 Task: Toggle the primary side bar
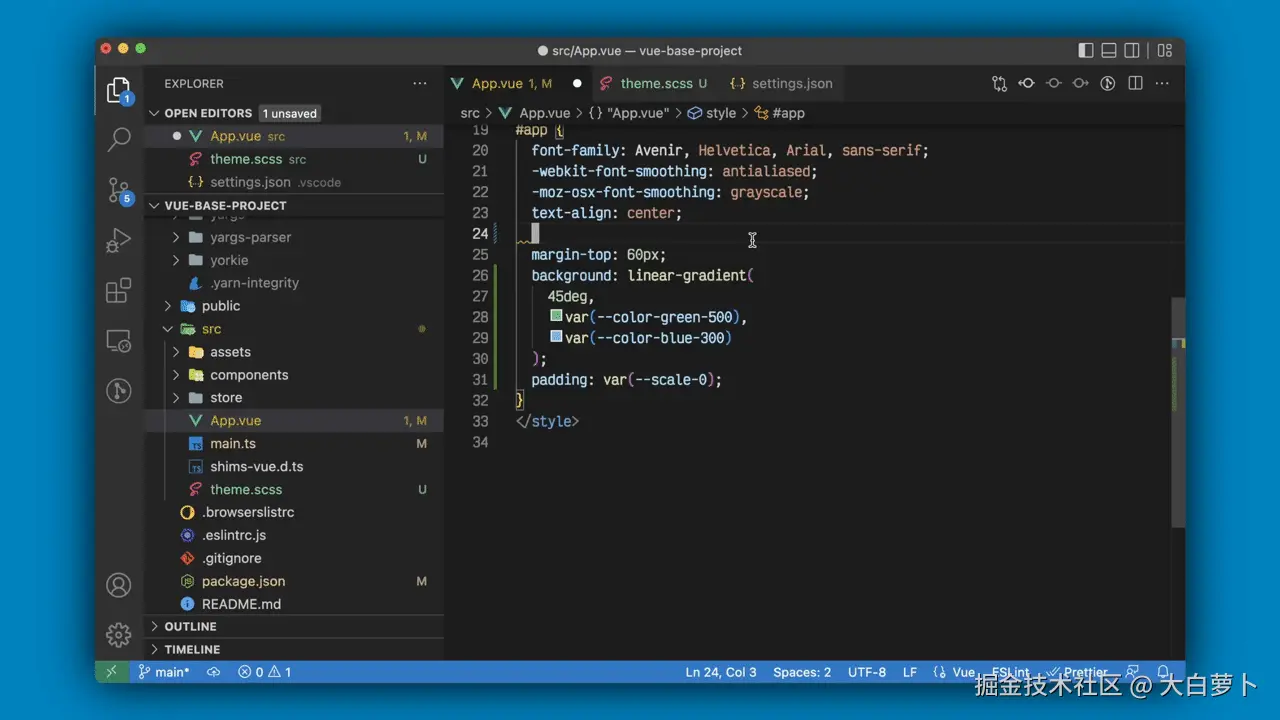[1086, 50]
